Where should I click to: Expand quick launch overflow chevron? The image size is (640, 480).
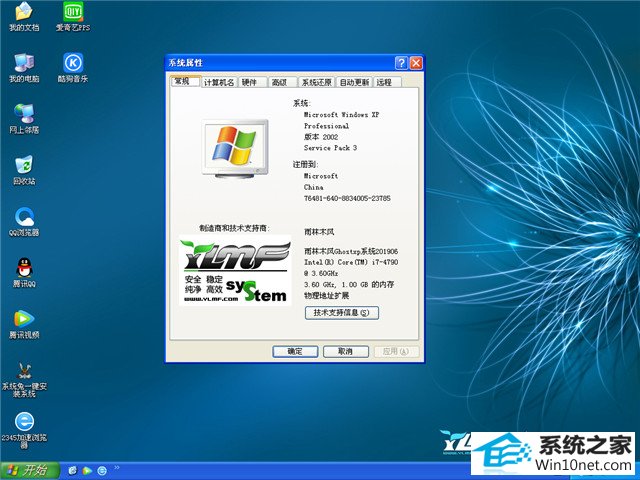pos(117,467)
